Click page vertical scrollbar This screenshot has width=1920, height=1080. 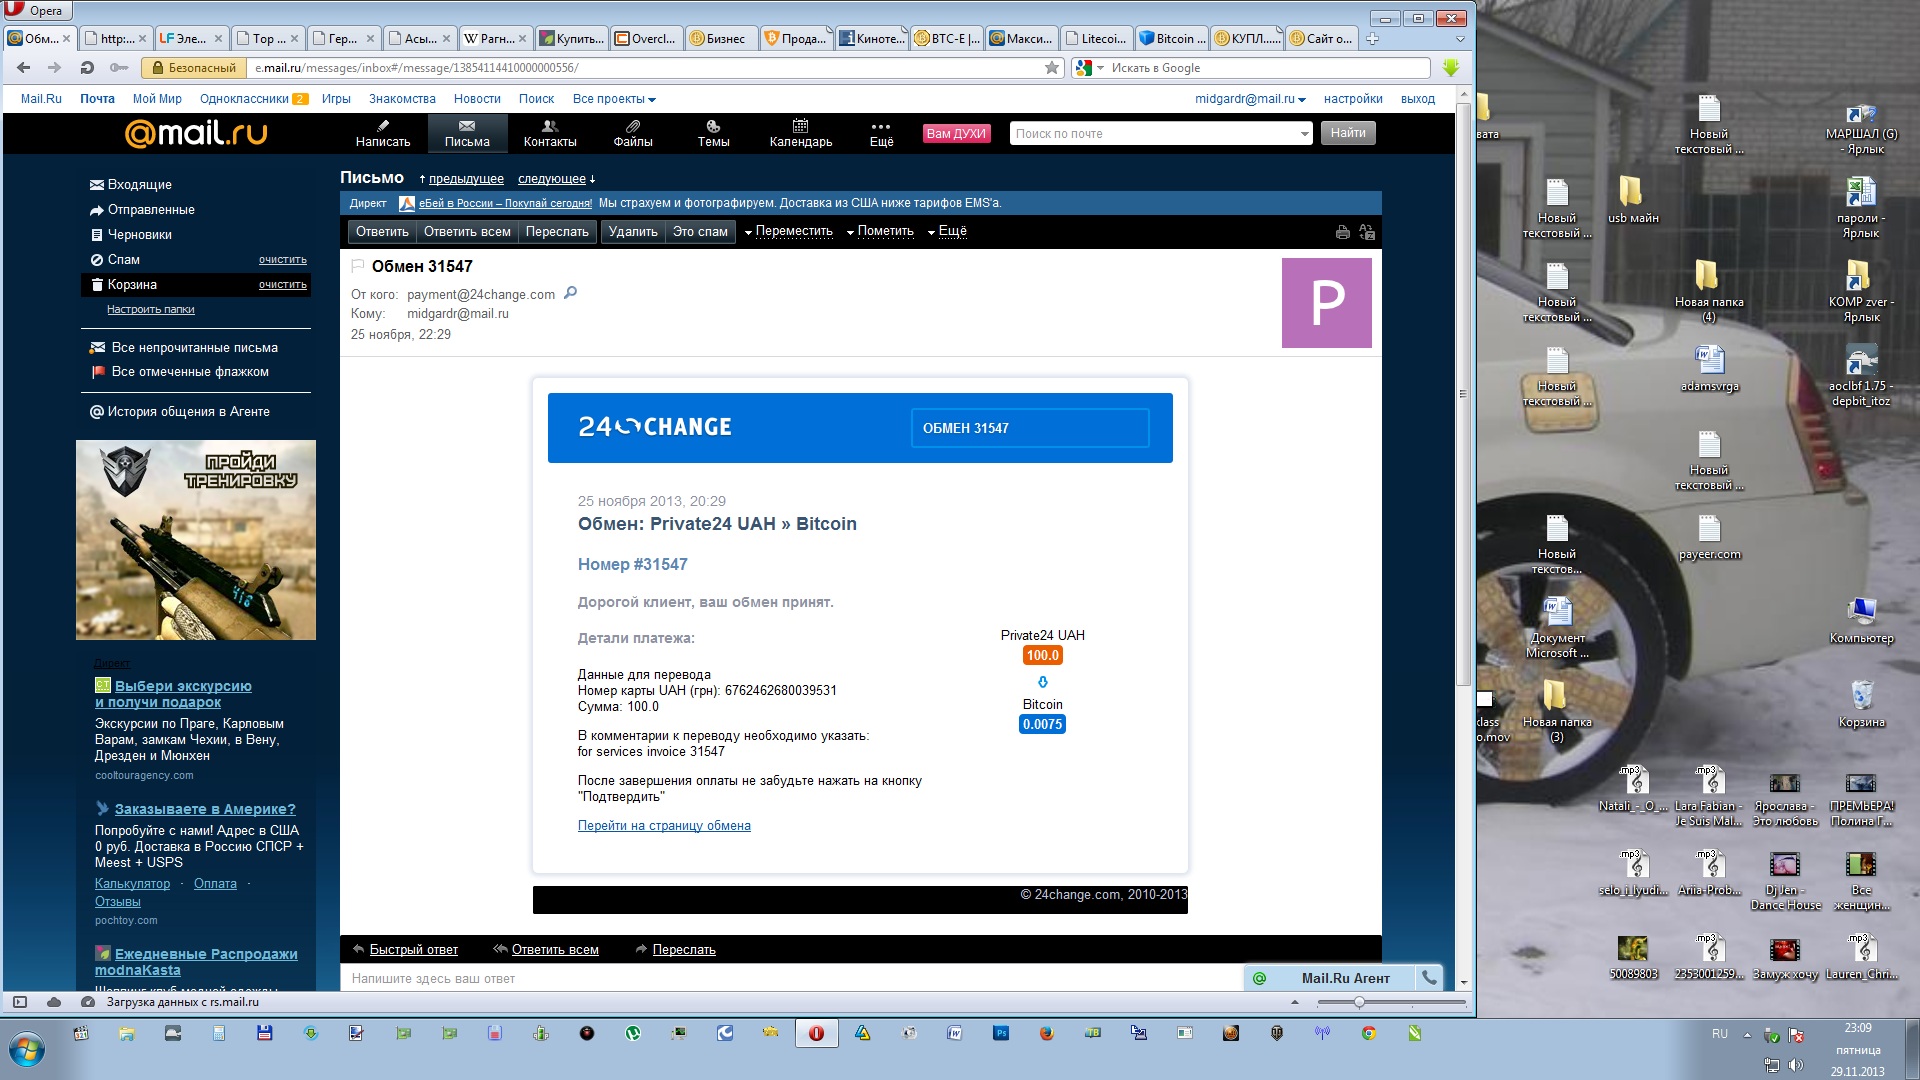point(1463,395)
